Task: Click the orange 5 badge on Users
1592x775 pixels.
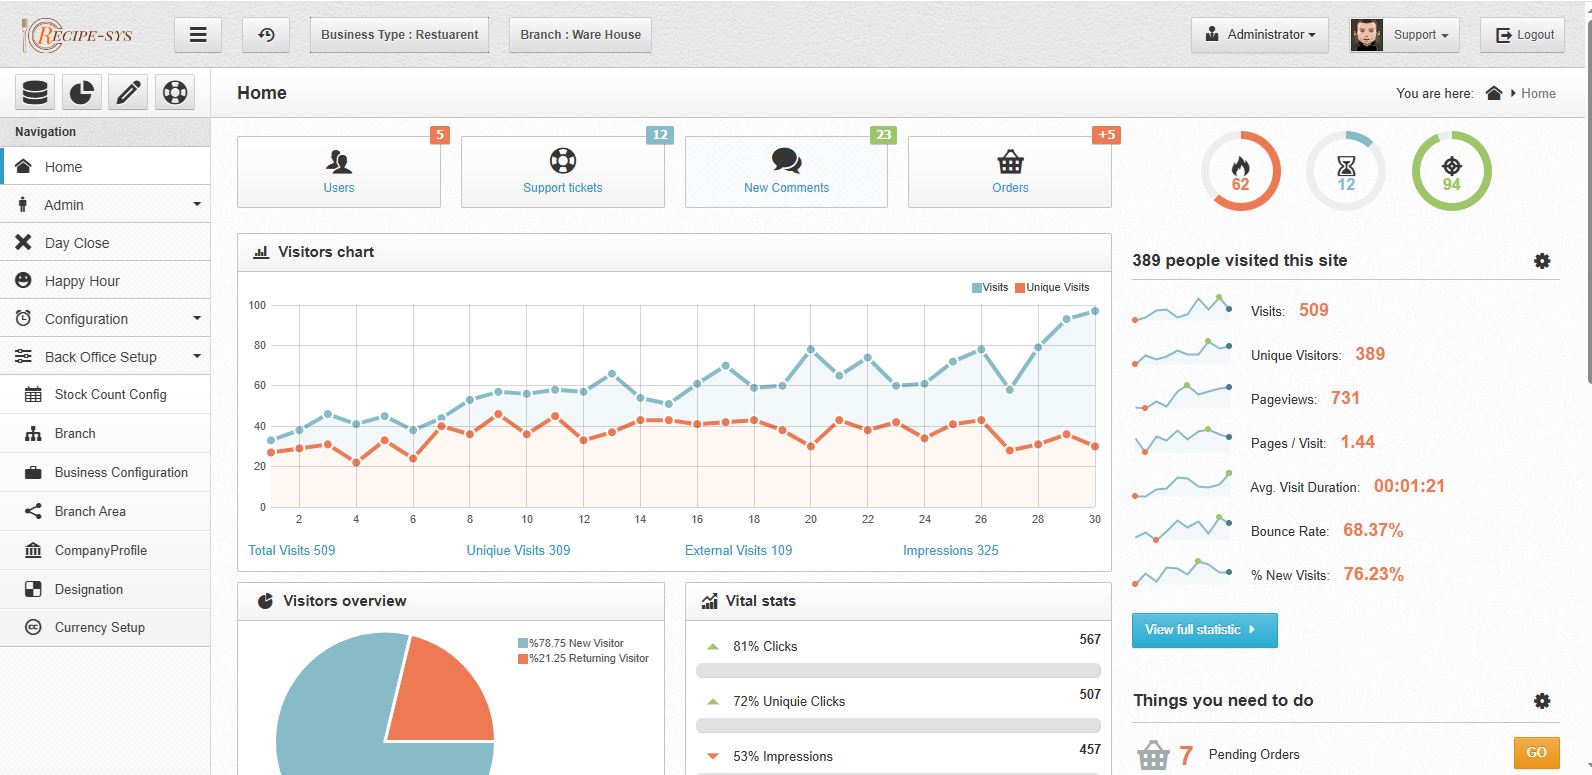Action: pyautogui.click(x=440, y=135)
